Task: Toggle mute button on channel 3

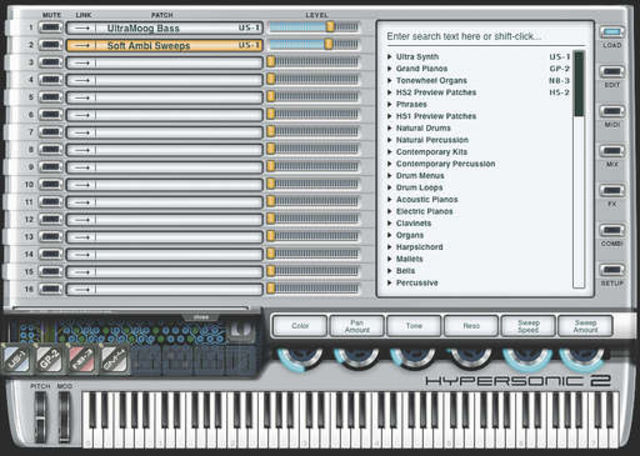Action: click(51, 62)
